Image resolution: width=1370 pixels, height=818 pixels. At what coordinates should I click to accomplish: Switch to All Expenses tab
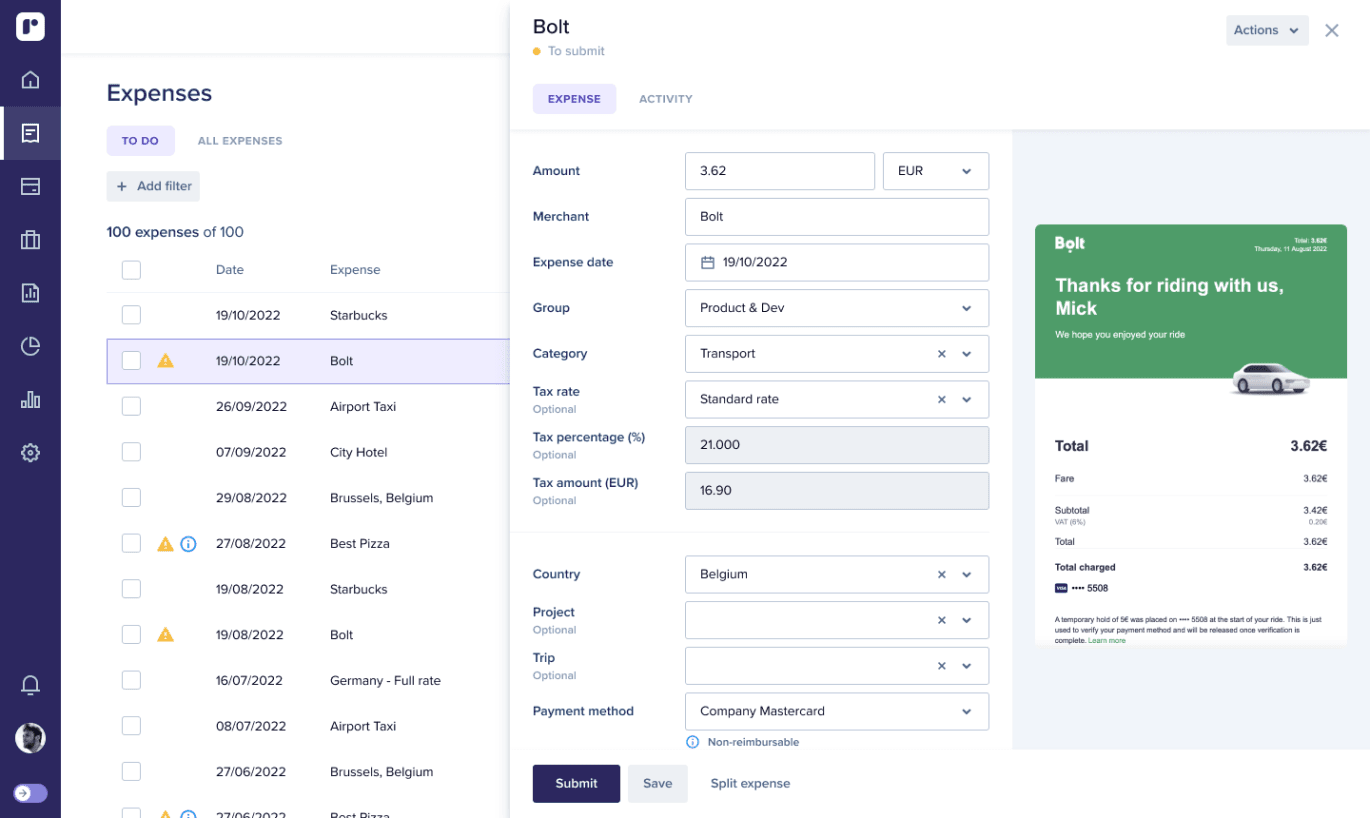tap(240, 141)
